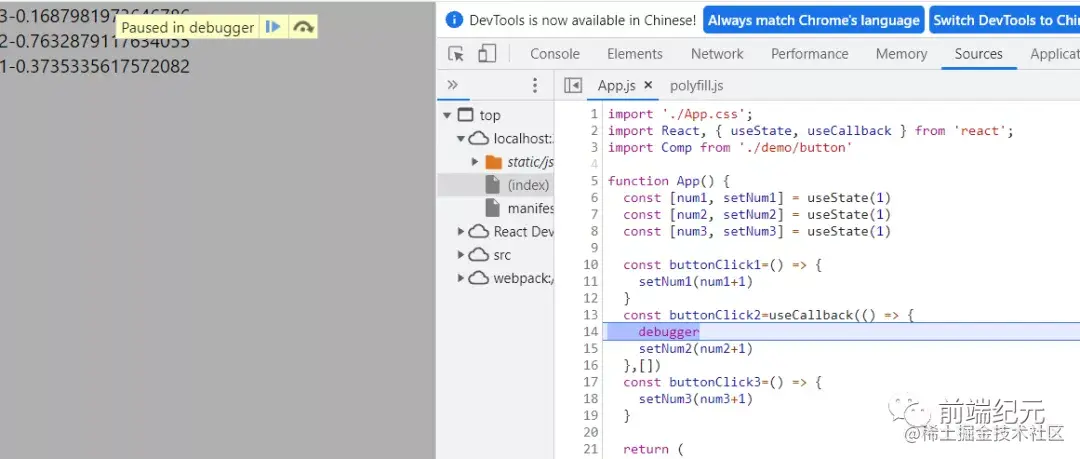The width and height of the screenshot is (1080, 459).
Task: Switch to the Network tab
Action: click(x=717, y=54)
